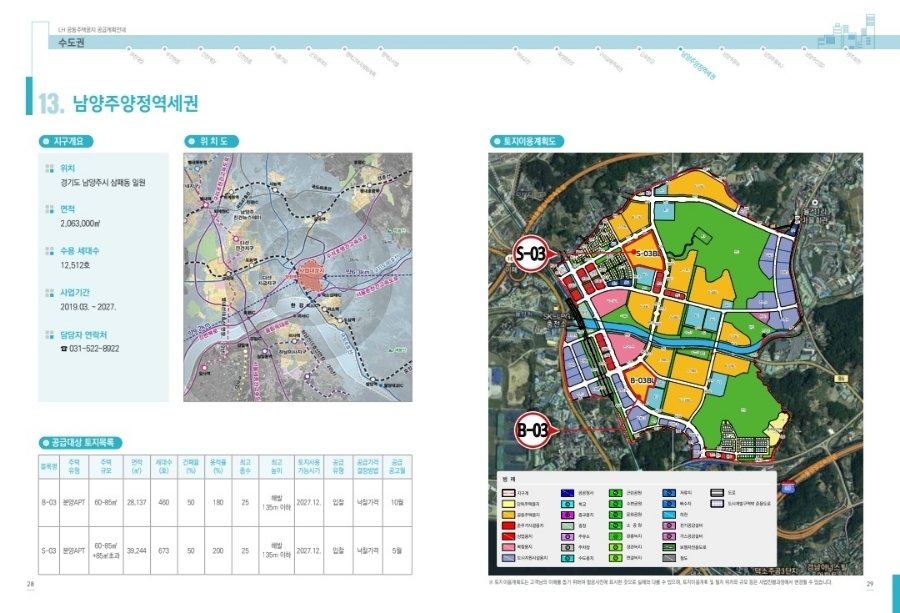Click the 'B-03' block name table cell

(x=49, y=502)
